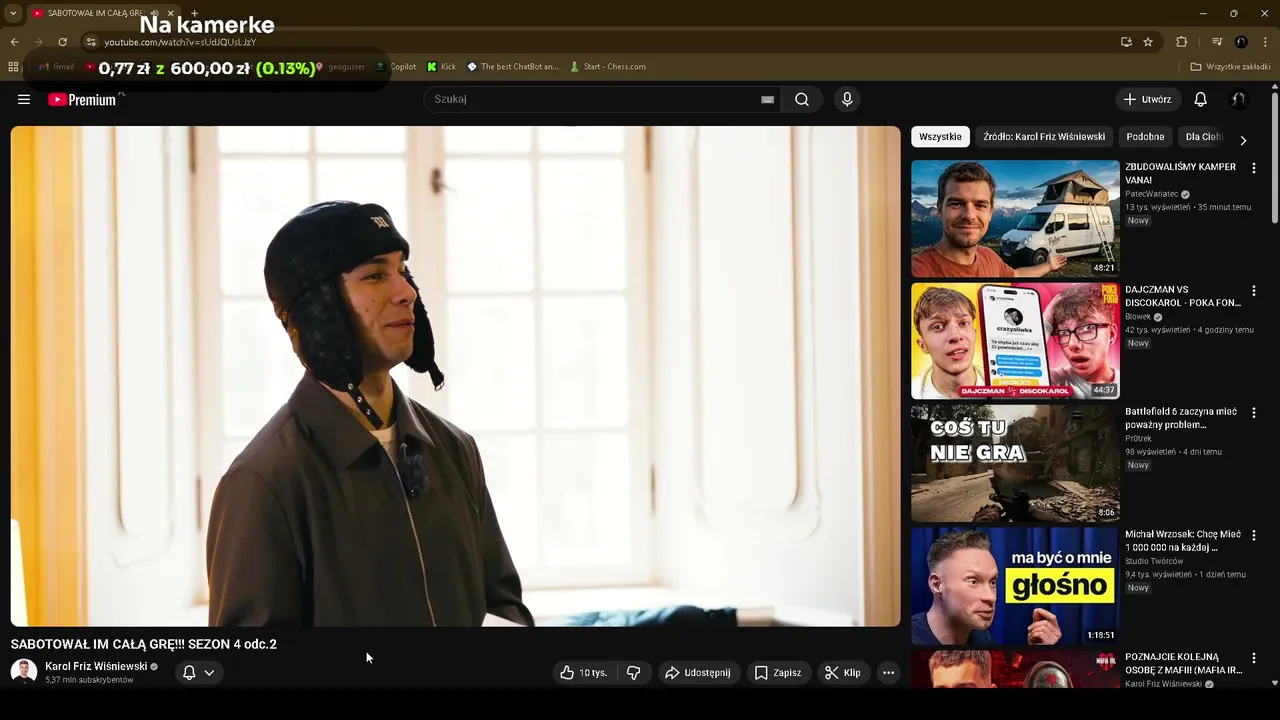Click the main video player
Screen dimensions: 1280x720
(x=455, y=376)
